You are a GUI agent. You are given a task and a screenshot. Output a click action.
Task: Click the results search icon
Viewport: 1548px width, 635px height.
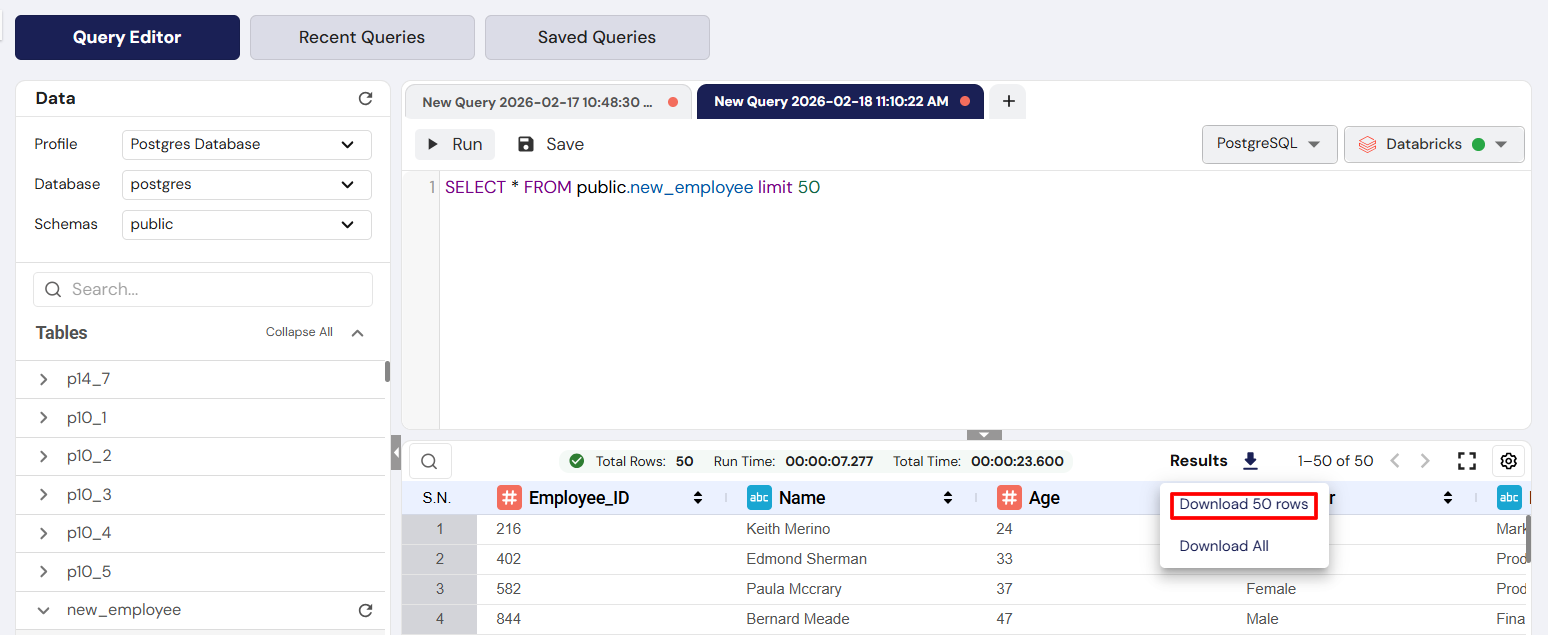pyautogui.click(x=430, y=461)
